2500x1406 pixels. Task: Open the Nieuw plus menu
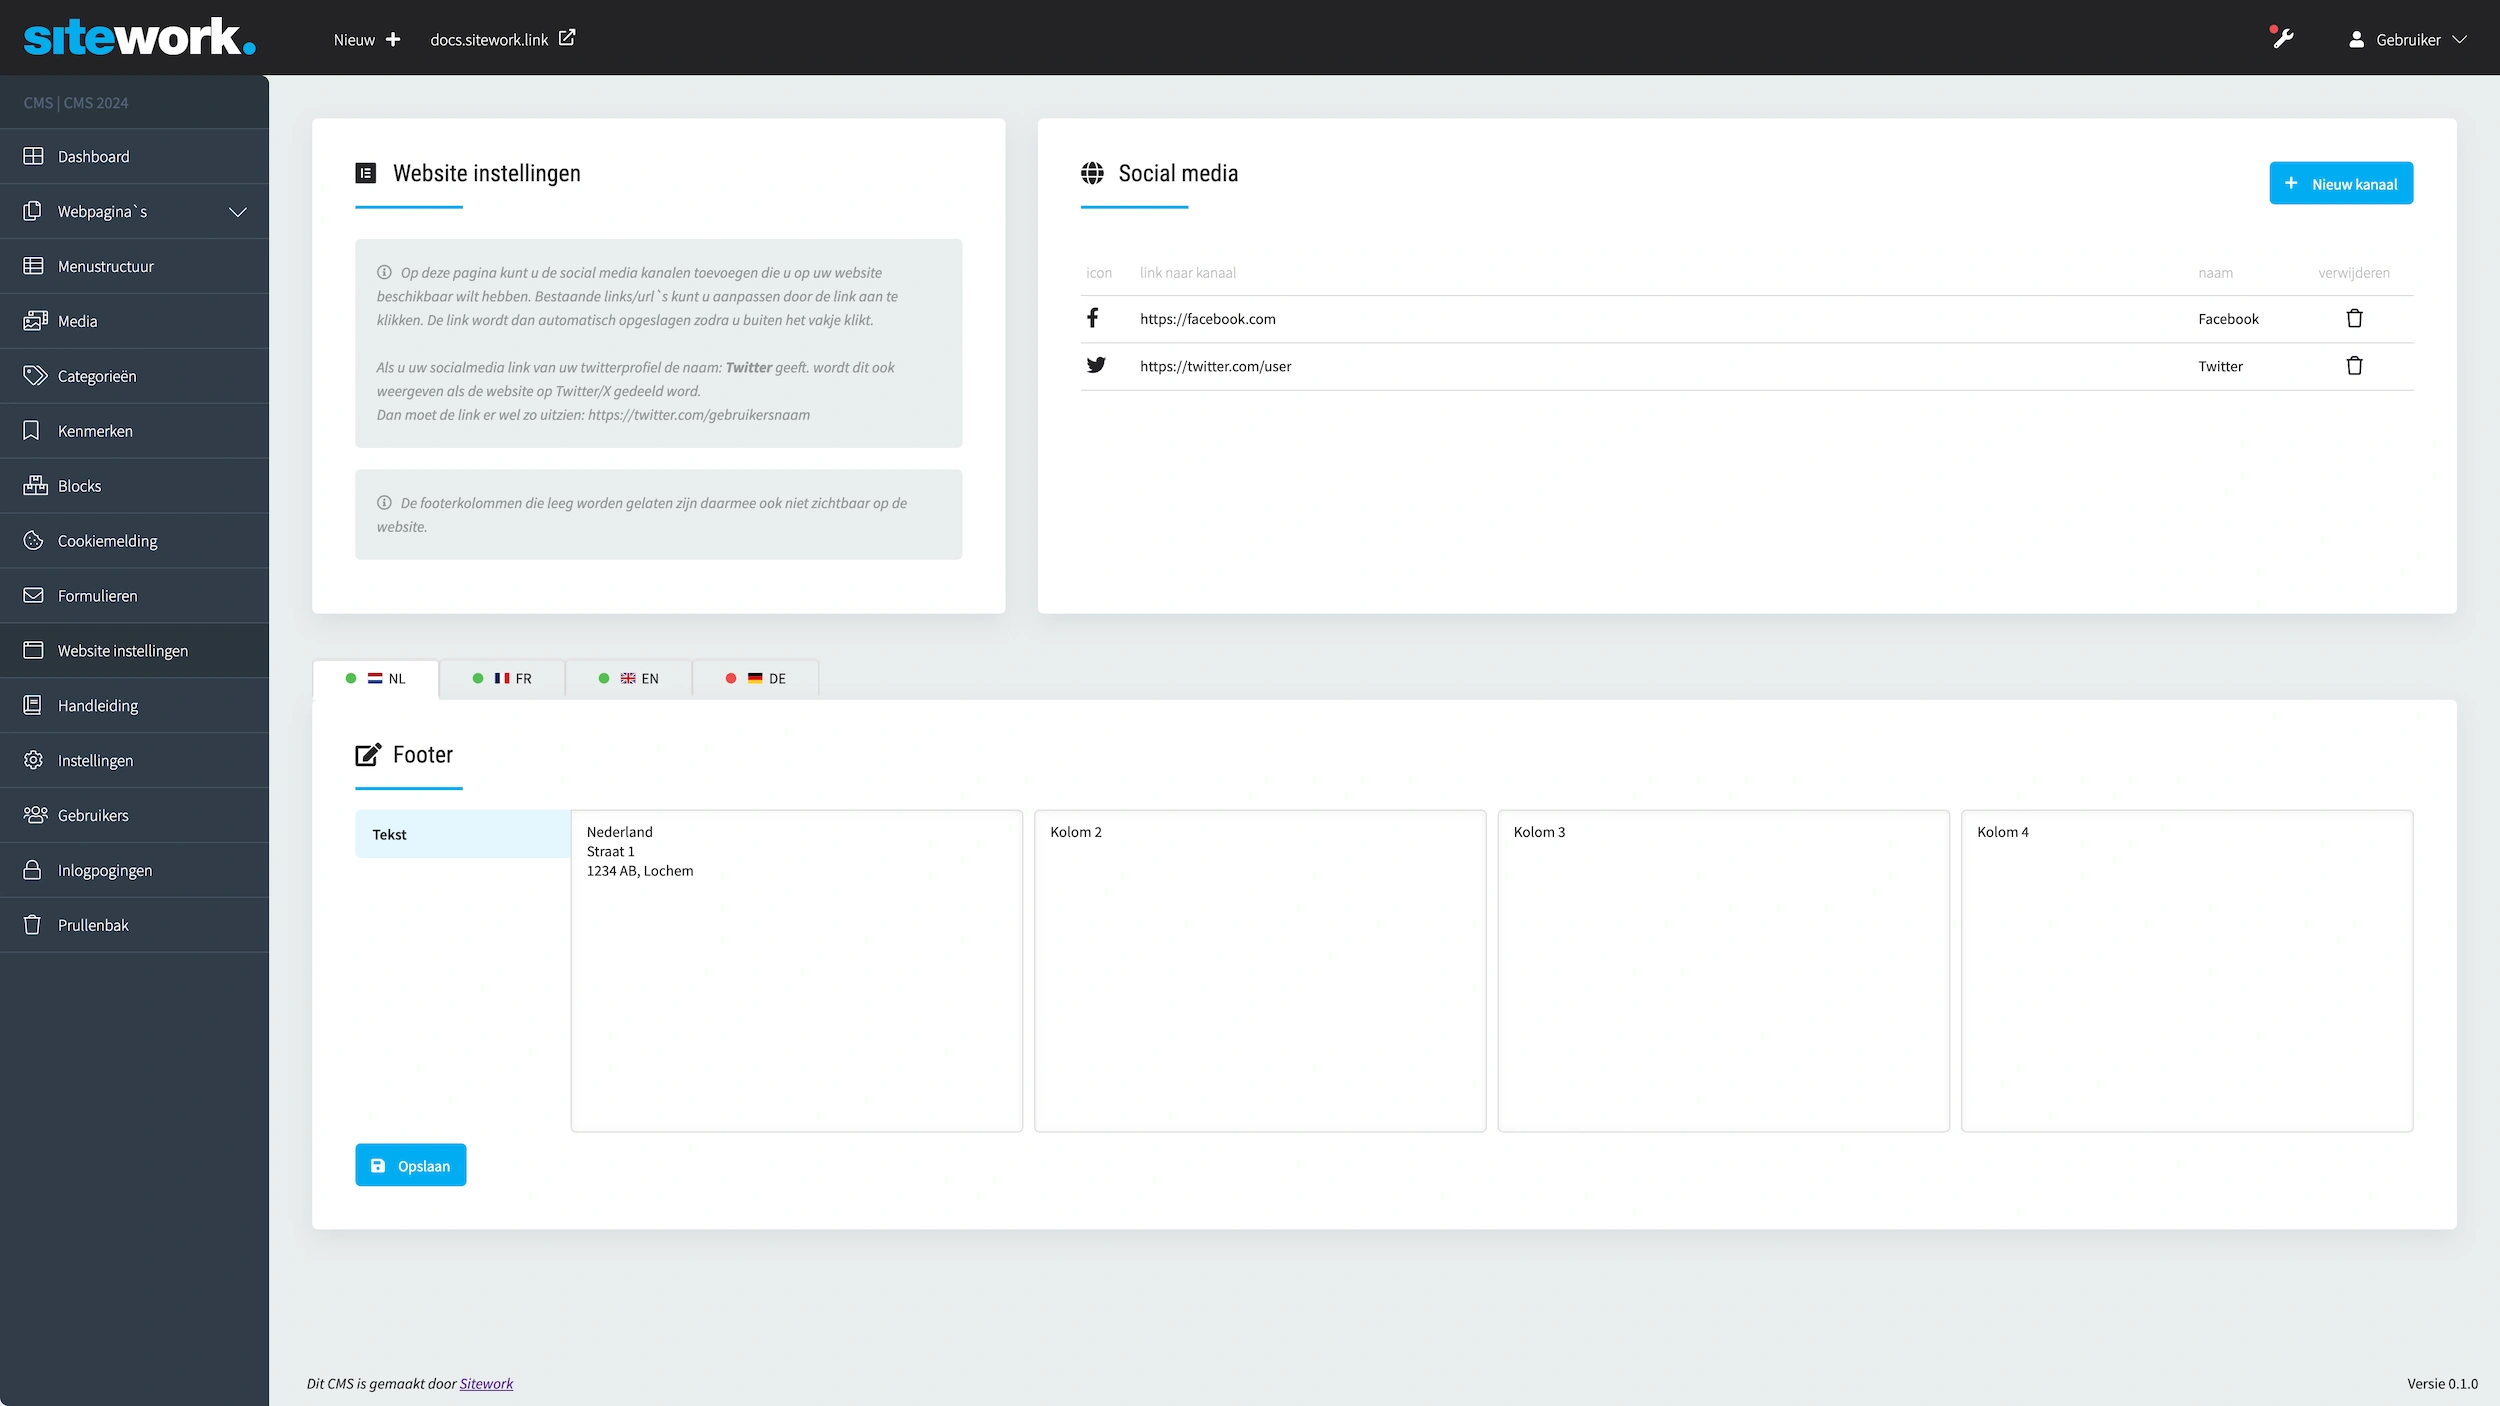pos(366,40)
